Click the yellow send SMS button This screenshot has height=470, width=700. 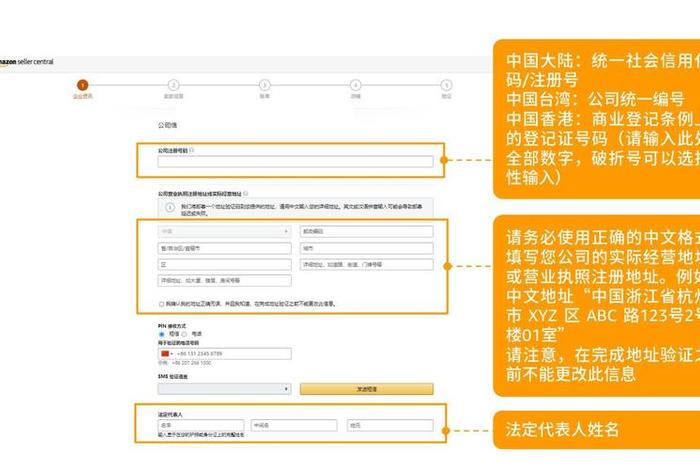(x=366, y=389)
